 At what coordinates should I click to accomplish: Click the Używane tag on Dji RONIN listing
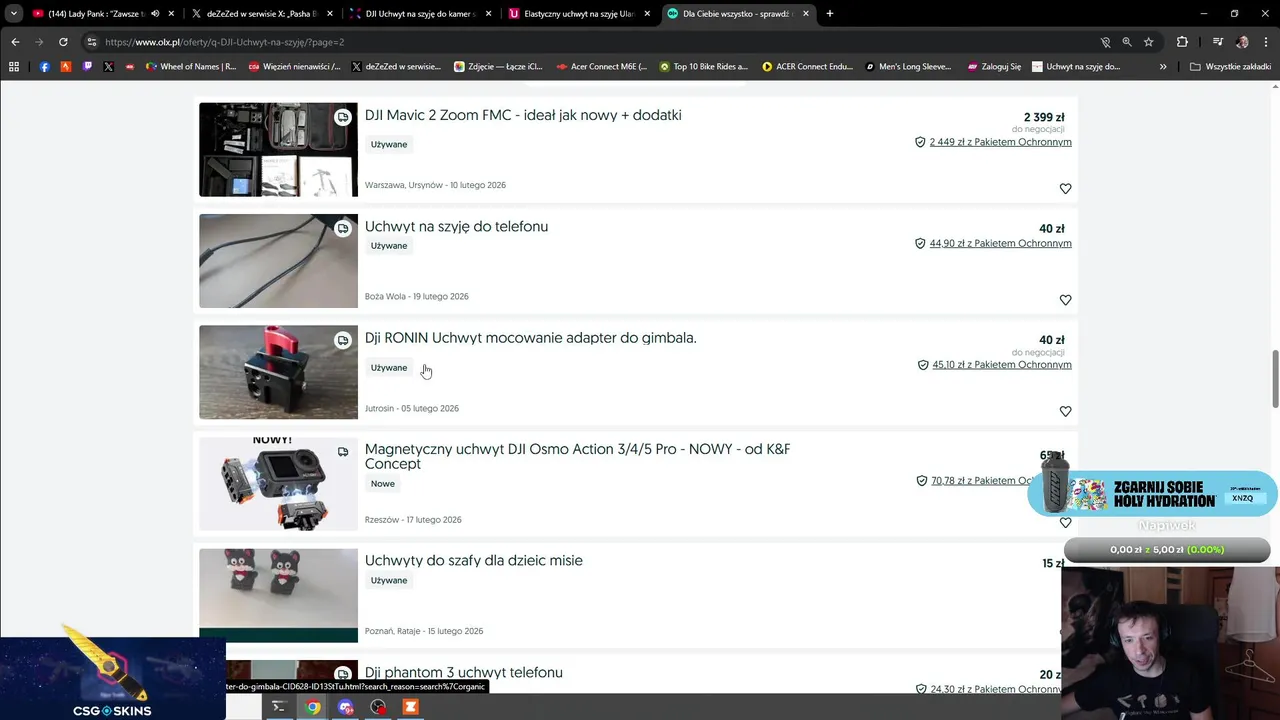click(389, 368)
